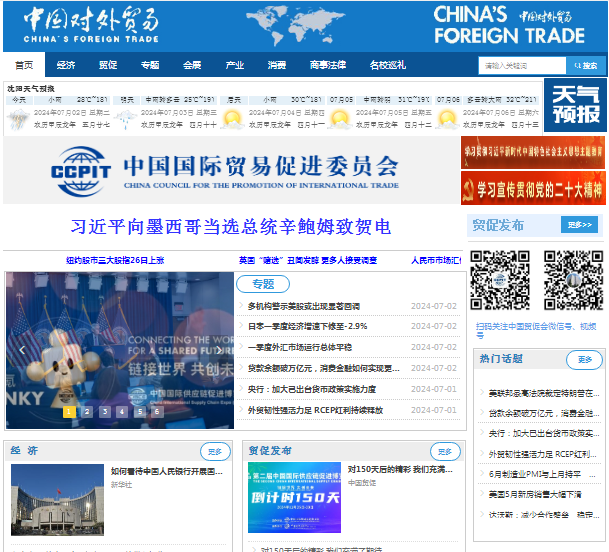Click the CCPIT globe logo
This screenshot has width=609, height=552.
click(81, 171)
